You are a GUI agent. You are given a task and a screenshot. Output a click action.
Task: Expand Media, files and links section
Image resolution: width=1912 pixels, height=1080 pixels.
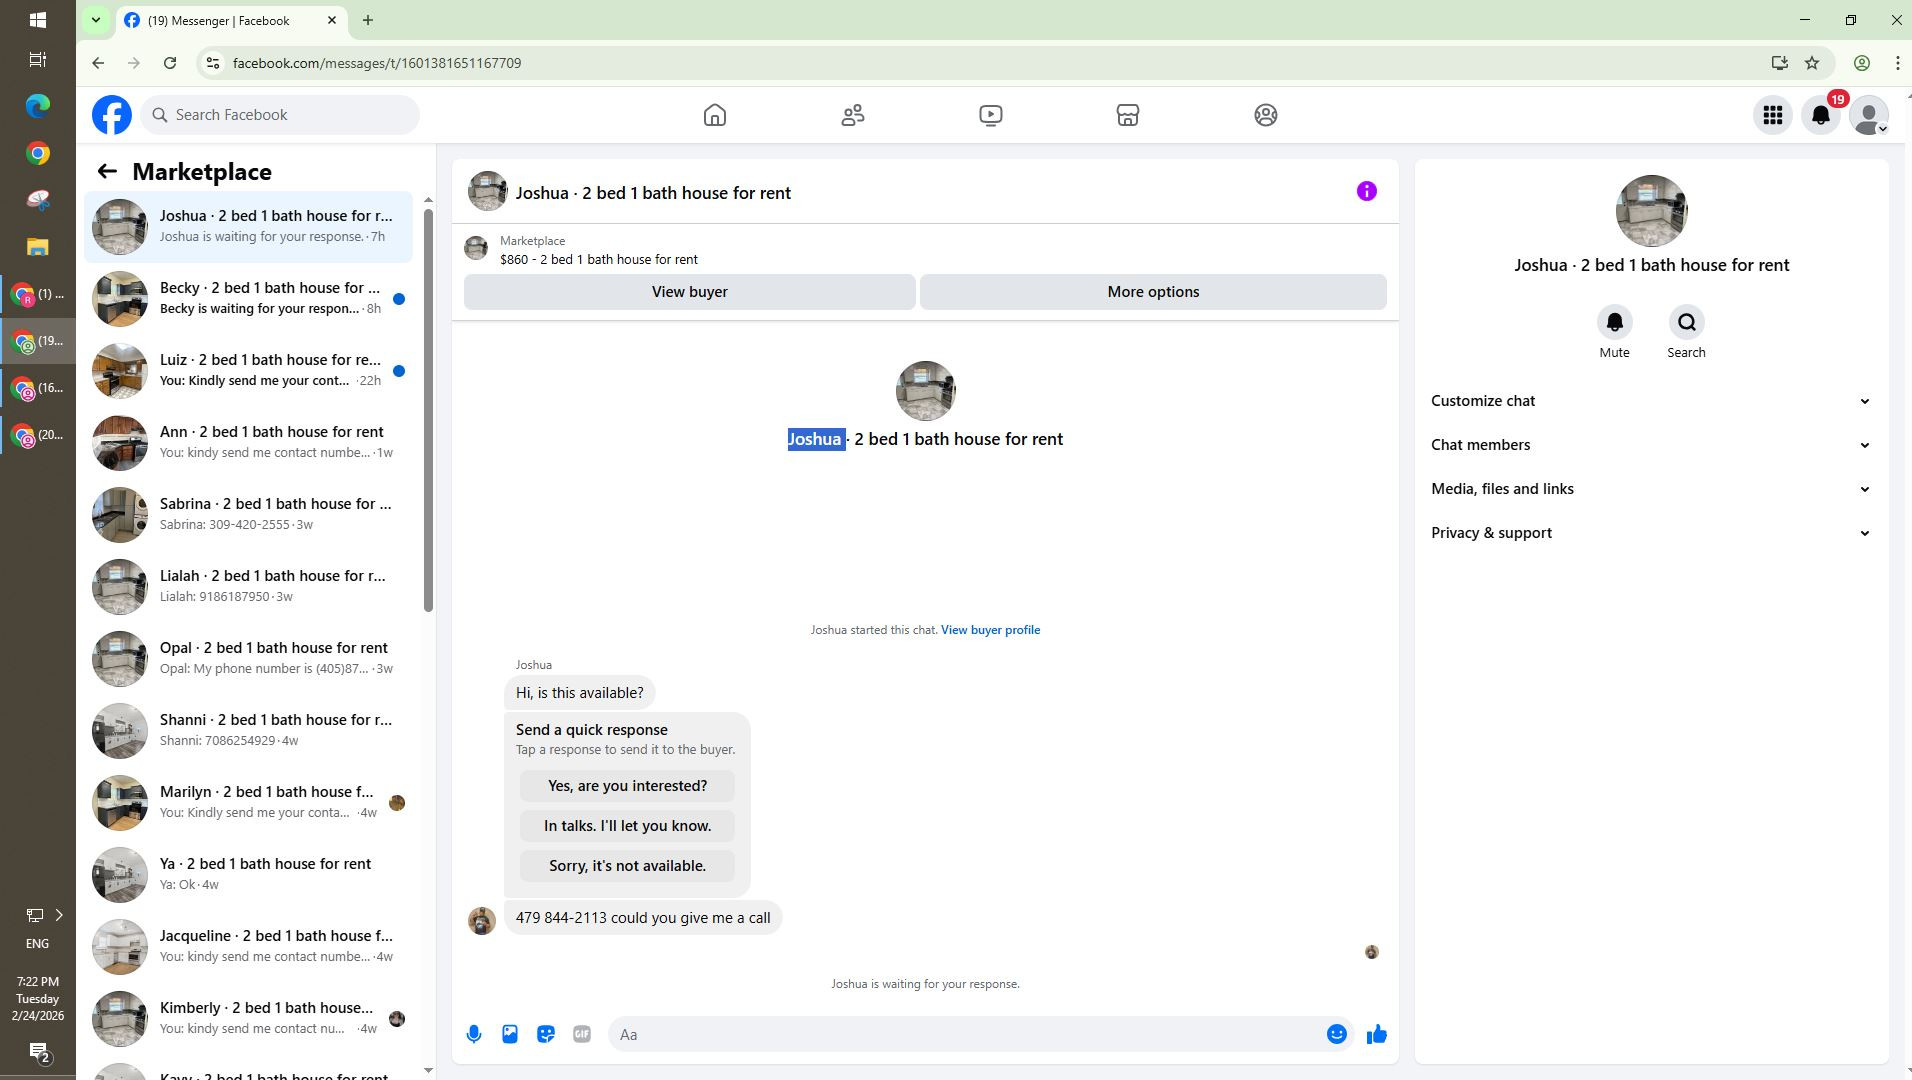click(1651, 489)
